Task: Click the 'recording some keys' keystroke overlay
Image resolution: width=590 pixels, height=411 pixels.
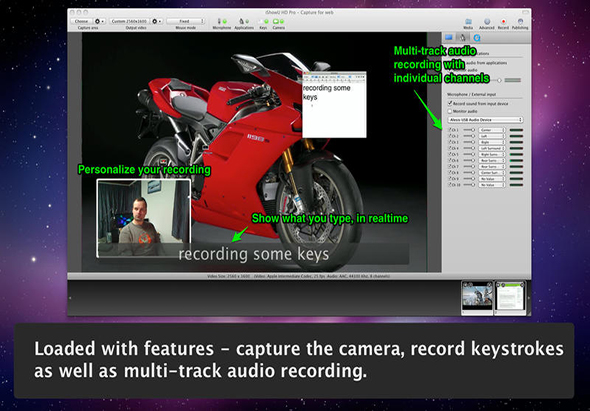Action: click(x=254, y=254)
